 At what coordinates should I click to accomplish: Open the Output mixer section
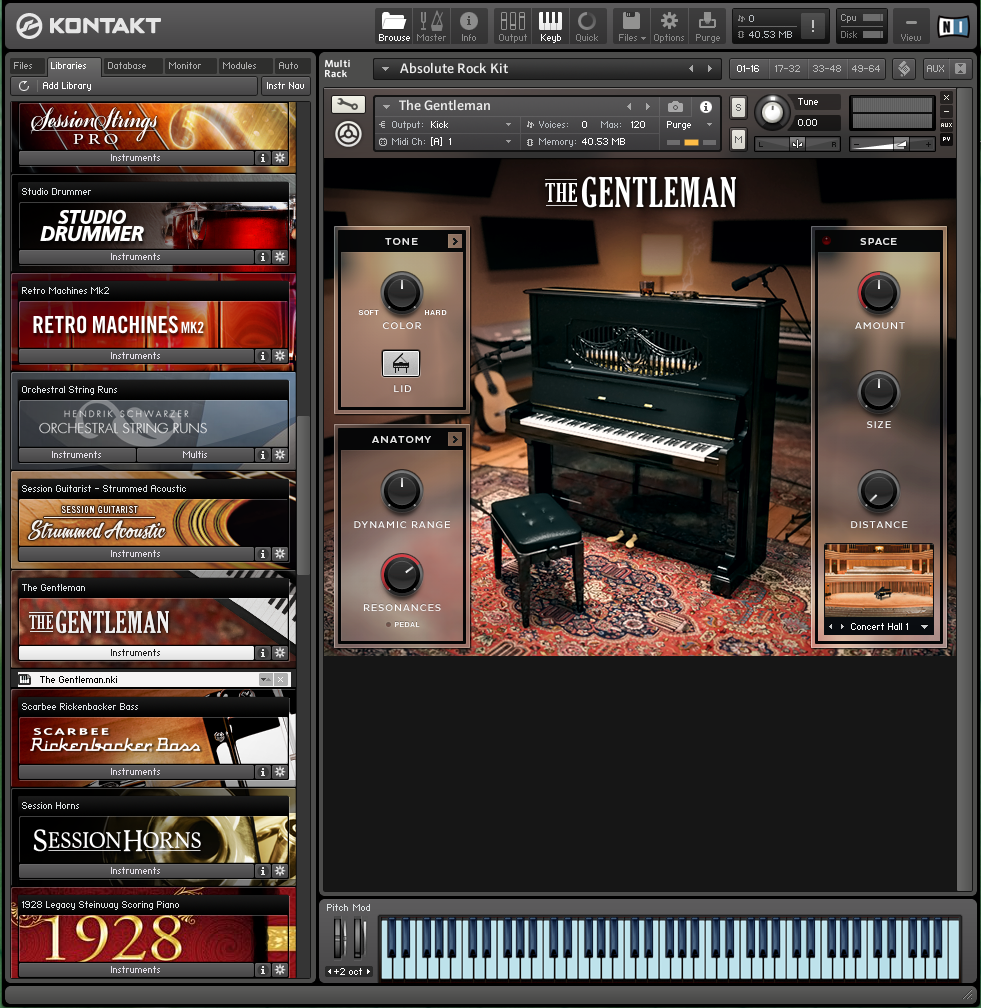(x=512, y=27)
